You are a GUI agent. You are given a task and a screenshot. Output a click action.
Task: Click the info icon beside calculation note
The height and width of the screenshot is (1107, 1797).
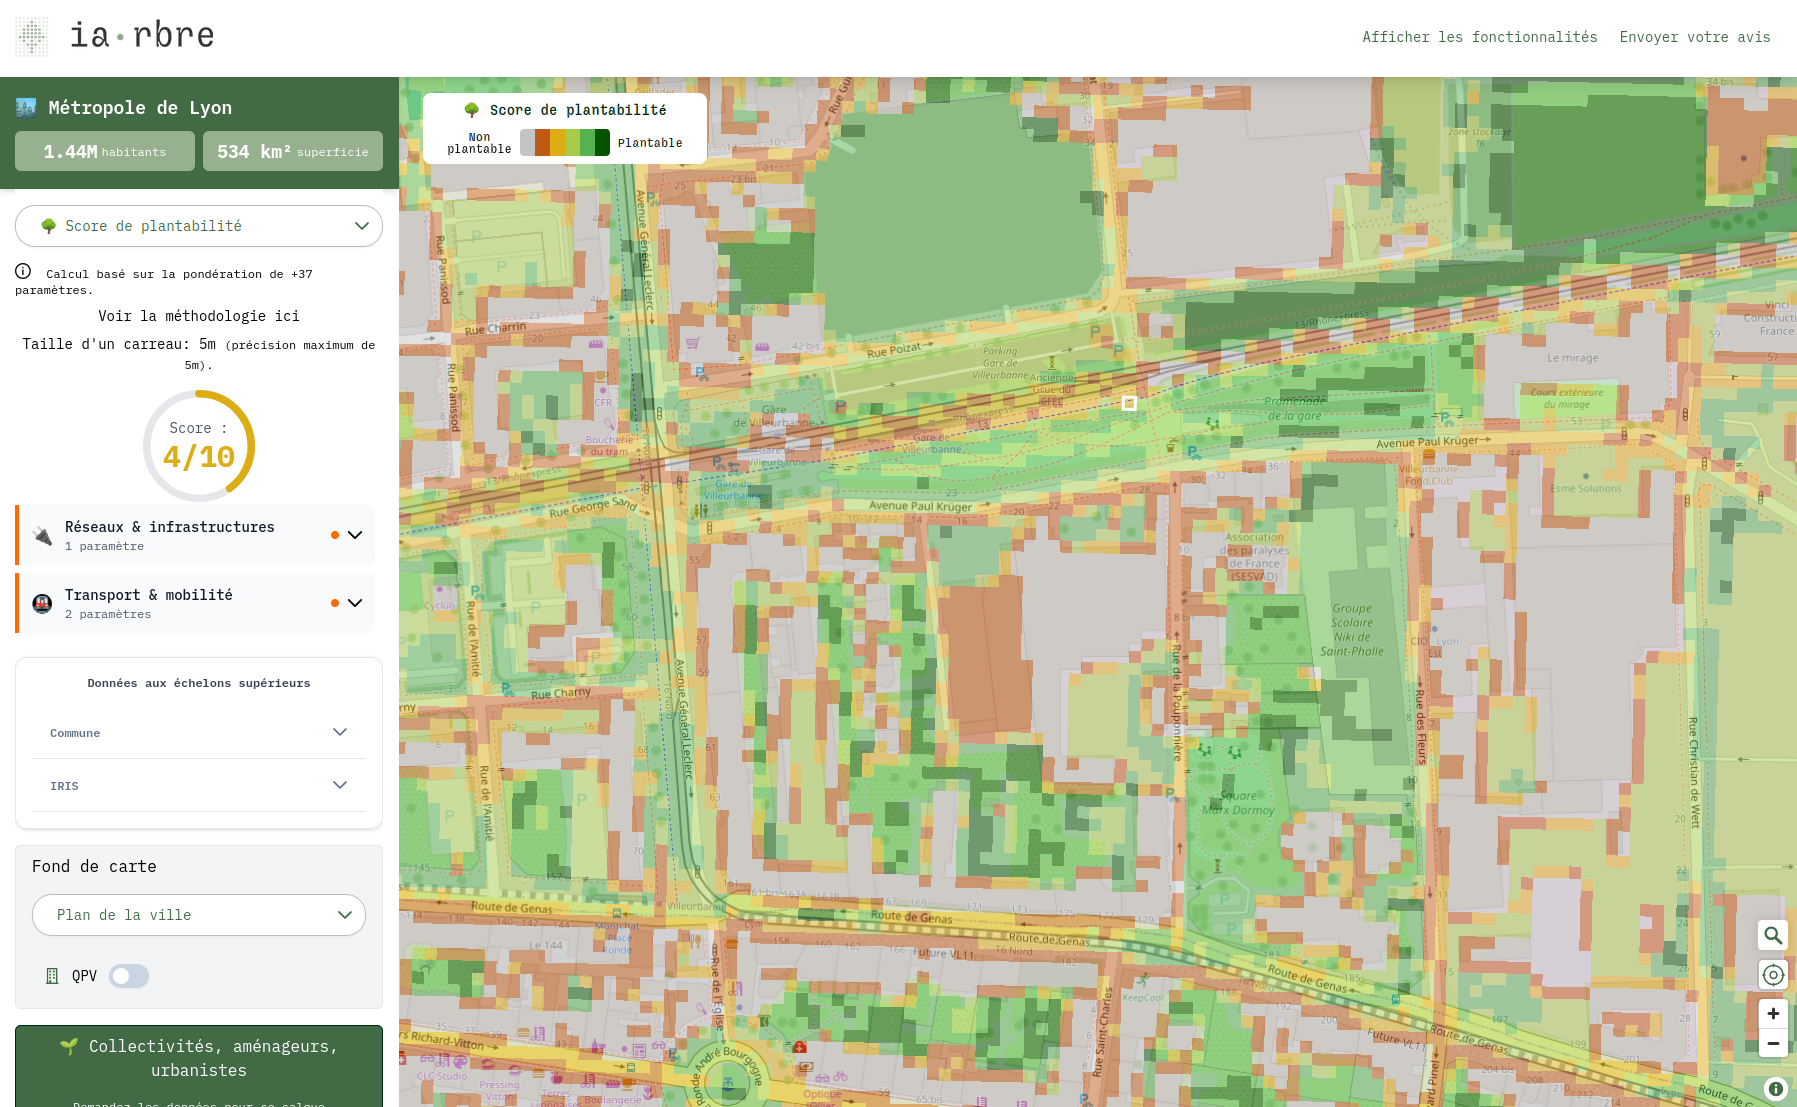(x=23, y=272)
